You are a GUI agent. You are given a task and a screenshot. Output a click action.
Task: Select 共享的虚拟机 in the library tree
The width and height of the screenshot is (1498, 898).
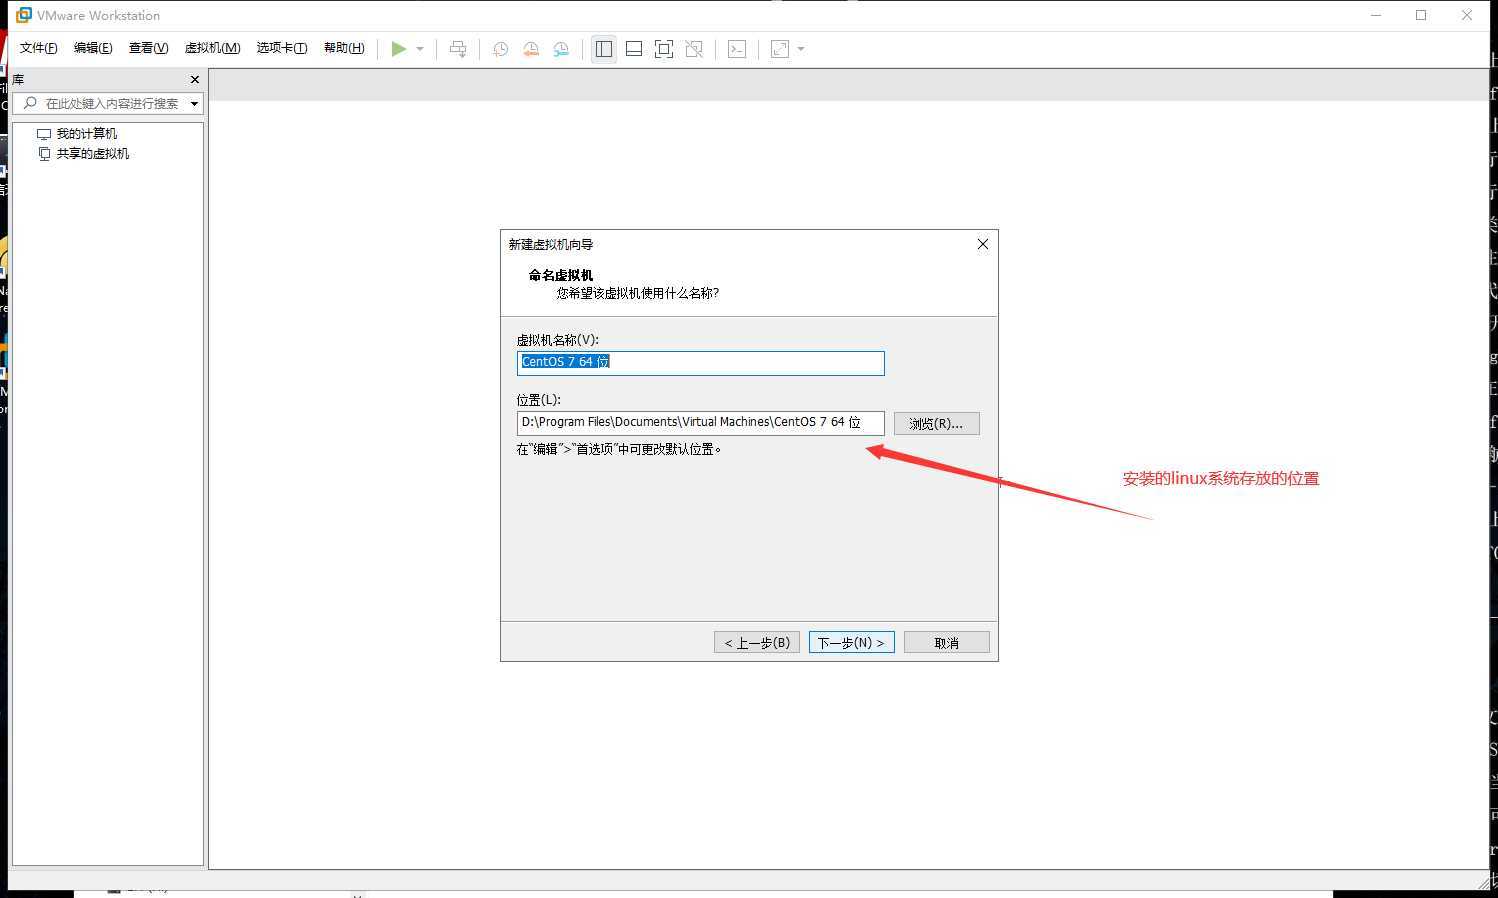pos(92,154)
